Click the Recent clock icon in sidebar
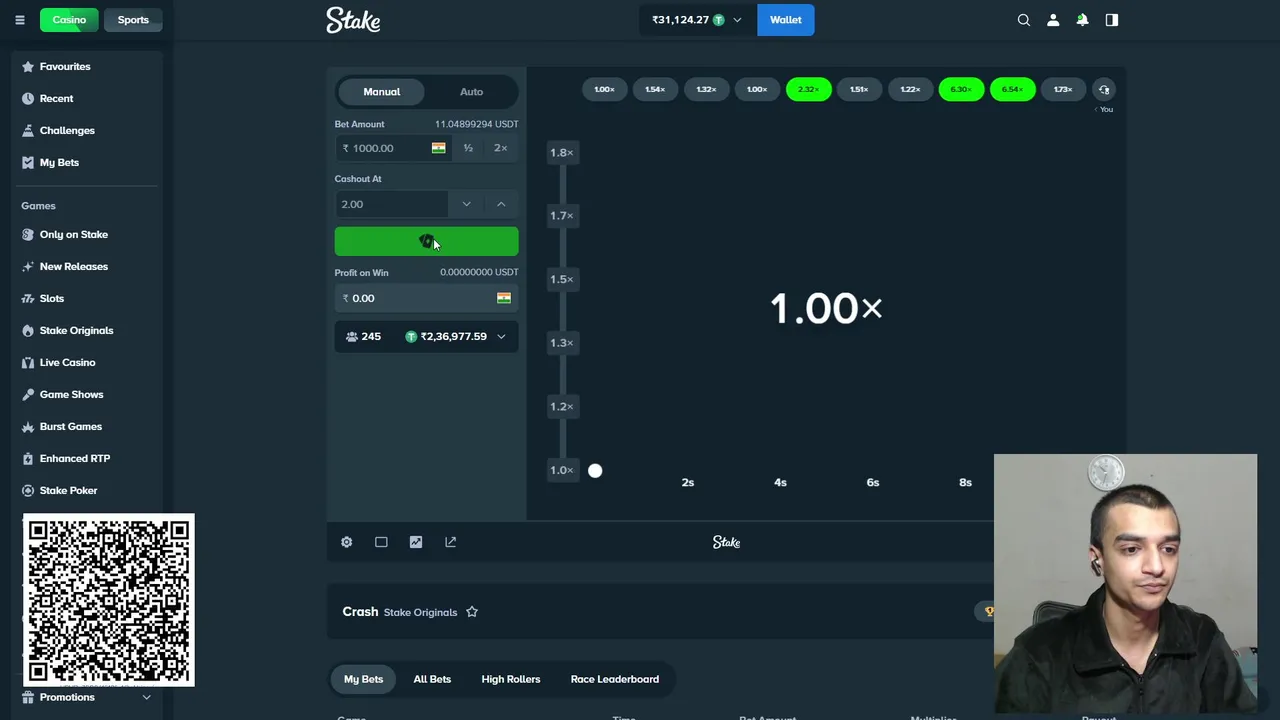The height and width of the screenshot is (720, 1280). click(x=28, y=98)
